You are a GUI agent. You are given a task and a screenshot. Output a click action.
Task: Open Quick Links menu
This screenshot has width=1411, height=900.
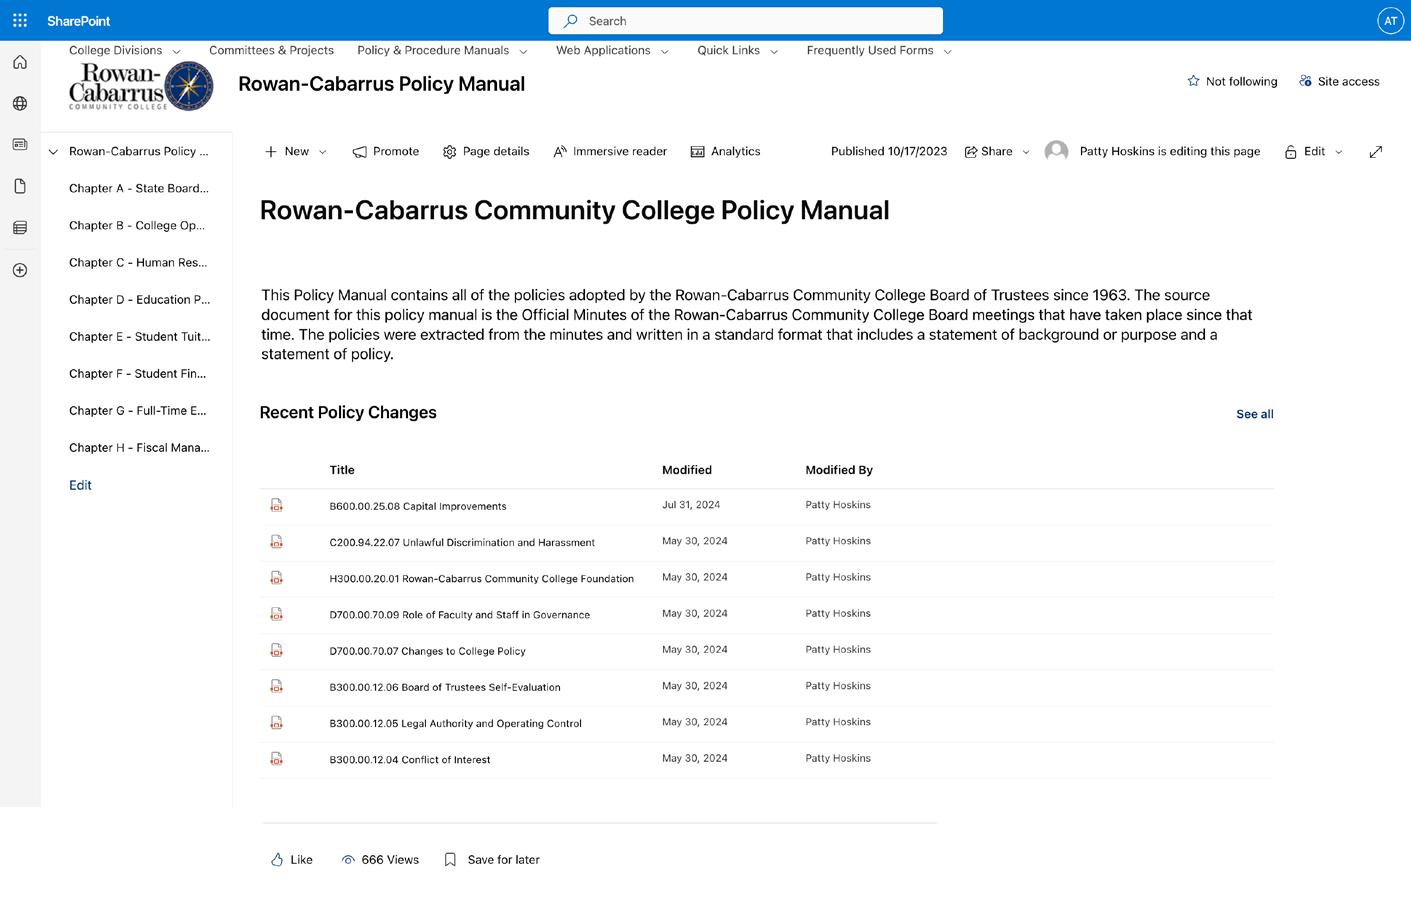click(728, 50)
